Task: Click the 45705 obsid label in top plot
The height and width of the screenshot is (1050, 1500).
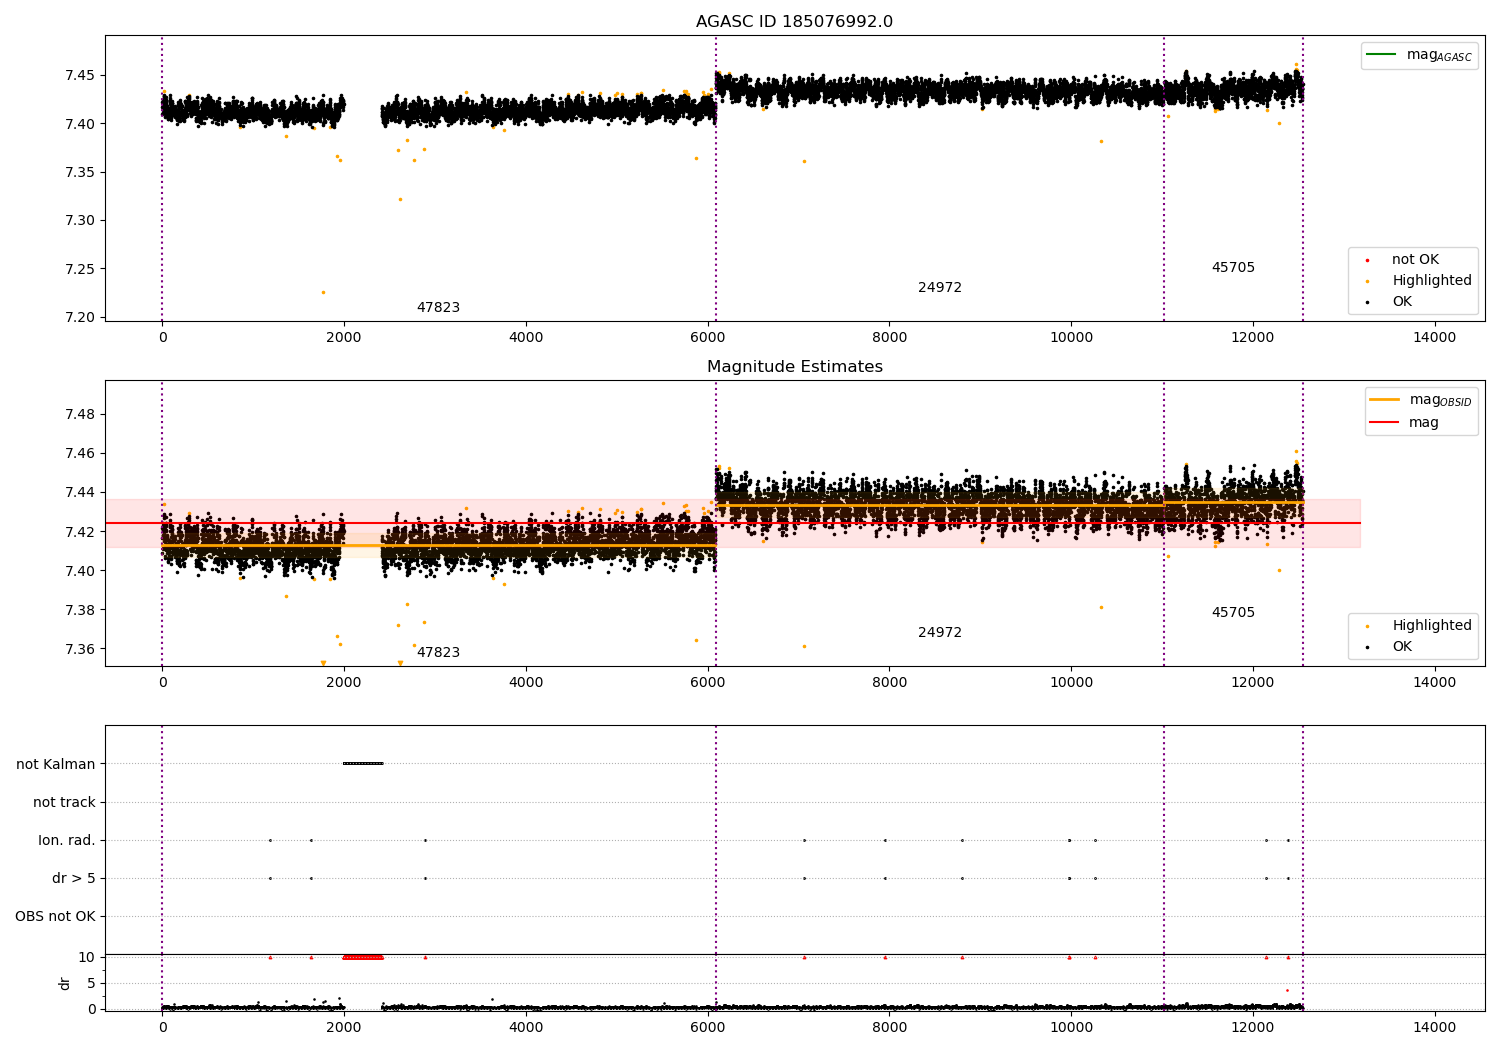Action: [1233, 268]
